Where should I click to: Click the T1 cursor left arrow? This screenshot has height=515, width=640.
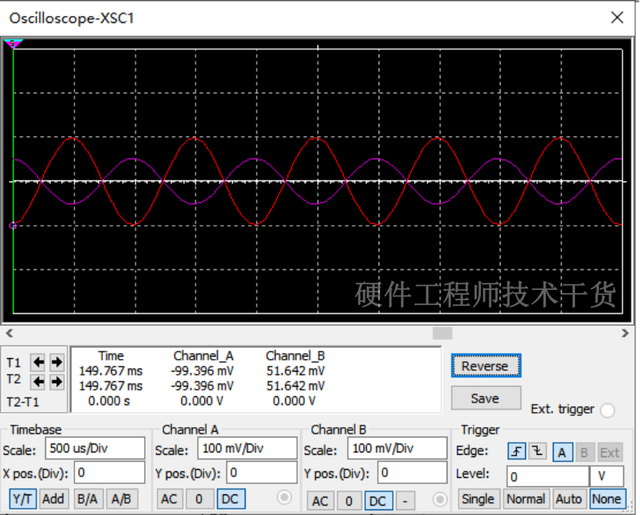tap(38, 362)
